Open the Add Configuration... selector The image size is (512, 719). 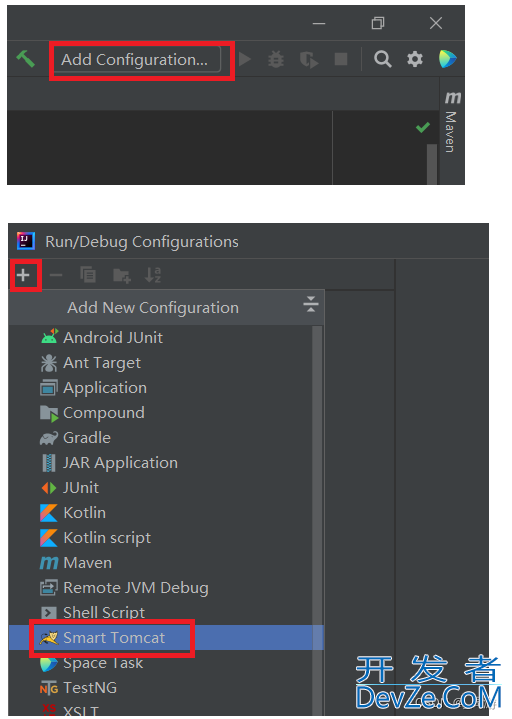point(137,60)
